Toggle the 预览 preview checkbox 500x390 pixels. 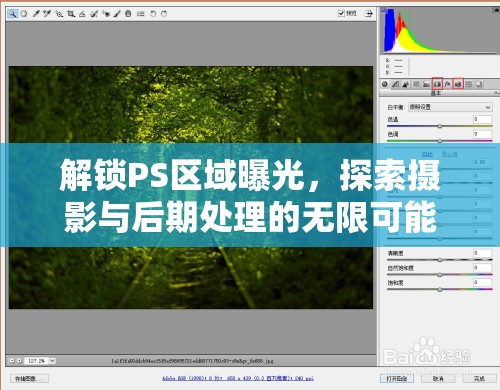click(341, 13)
